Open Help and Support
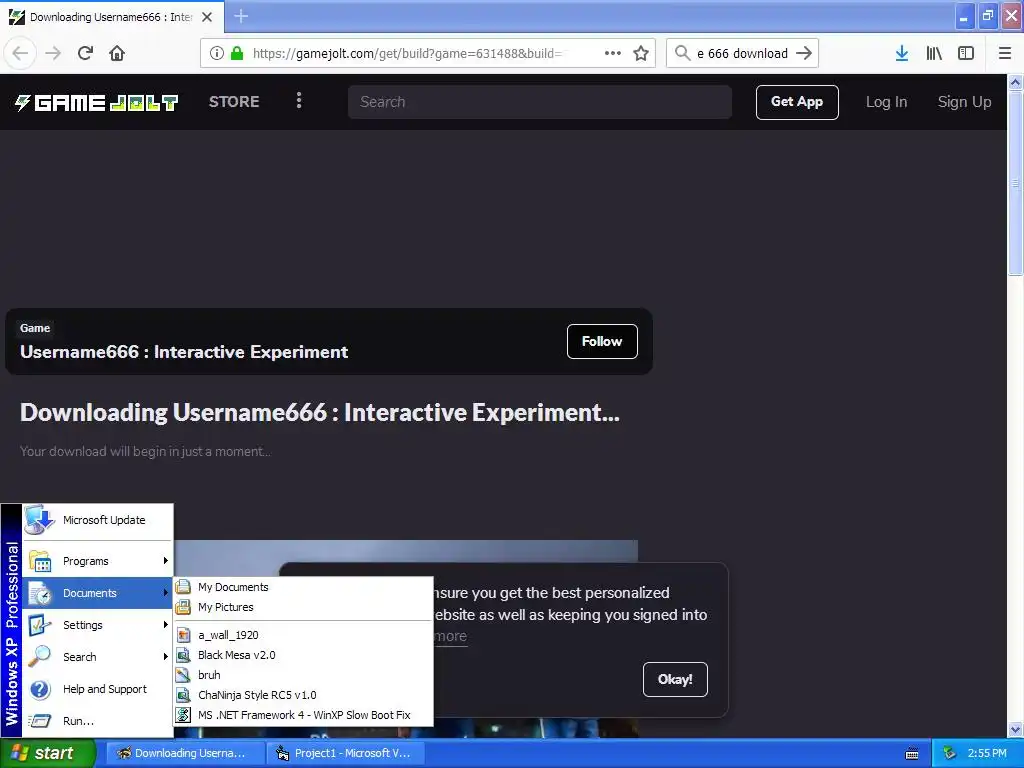 point(98,689)
